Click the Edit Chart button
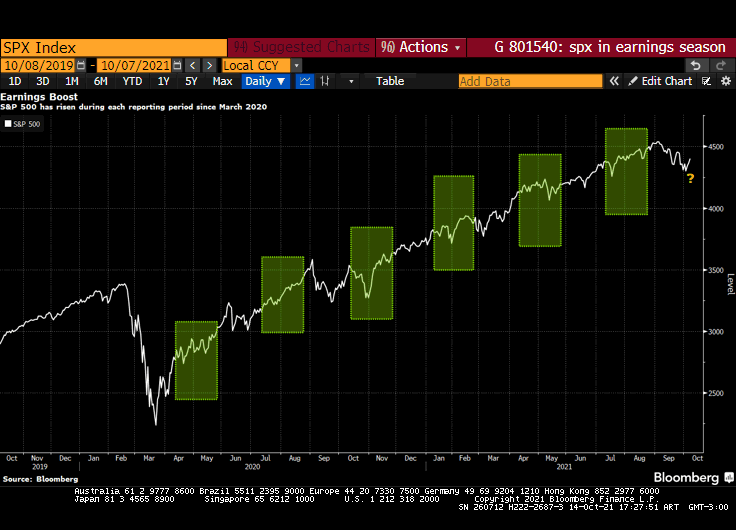The width and height of the screenshot is (736, 530). (660, 81)
